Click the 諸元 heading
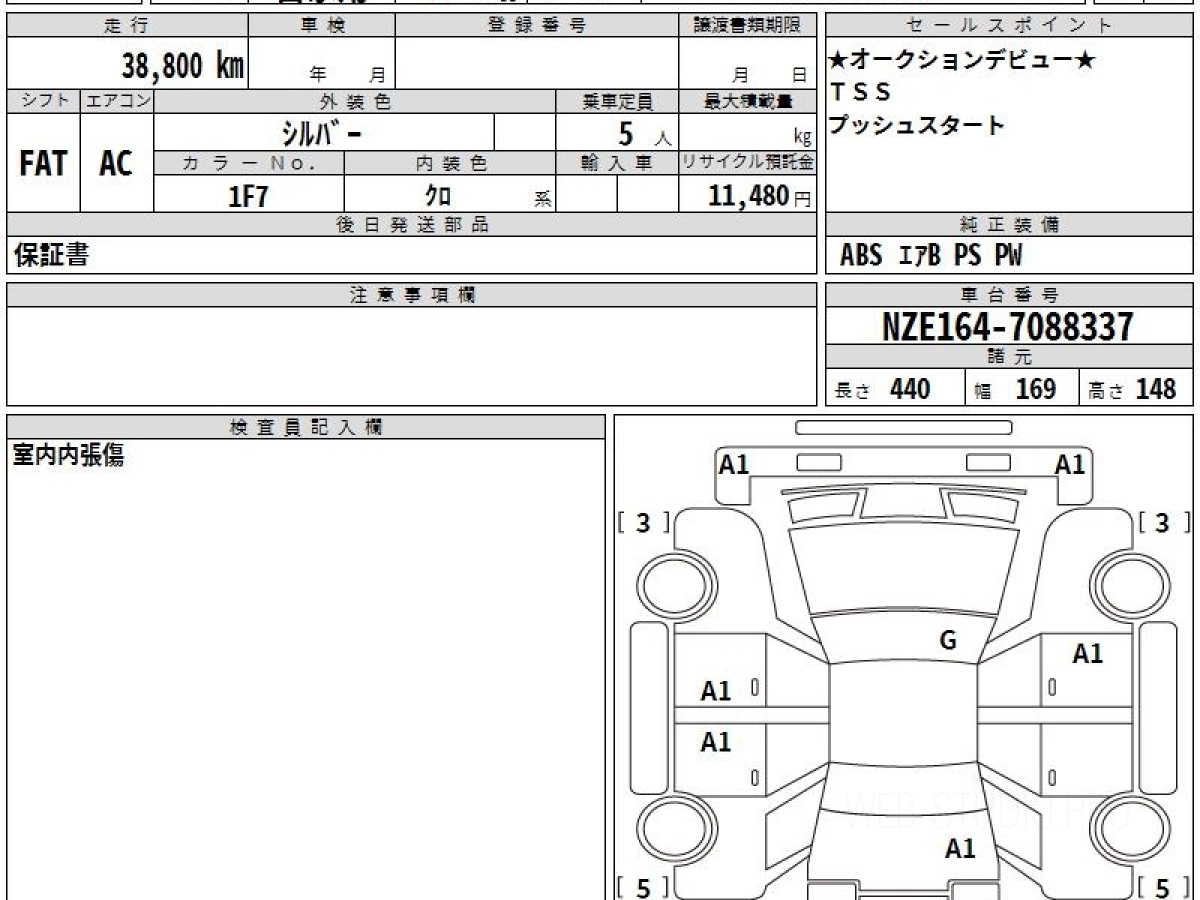Screen dimensions: 1200x900 point(1009,357)
